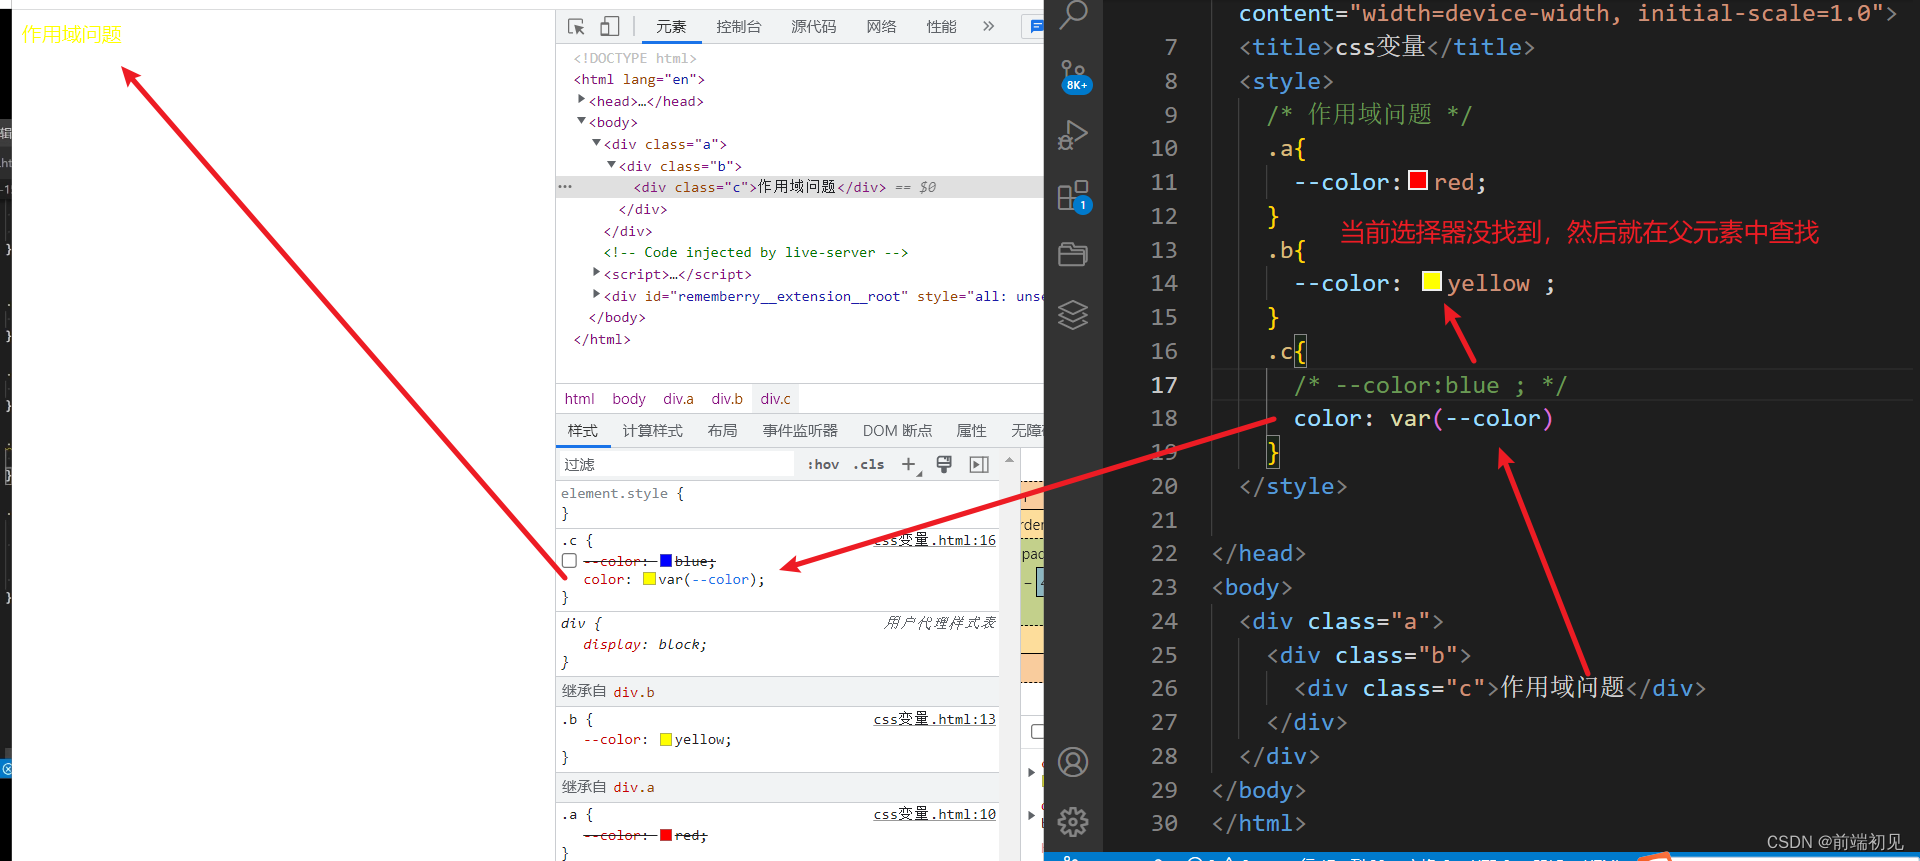Open the 样式 (Styles) sub-tab
Viewport: 1920px width, 861px height.
[x=583, y=431]
